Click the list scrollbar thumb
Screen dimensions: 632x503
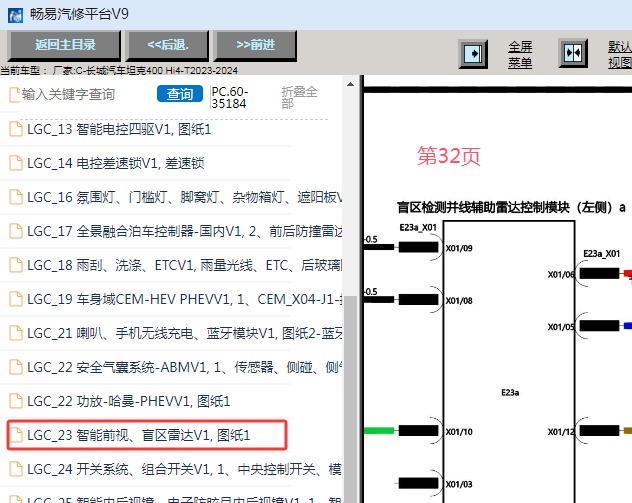click(x=351, y=399)
